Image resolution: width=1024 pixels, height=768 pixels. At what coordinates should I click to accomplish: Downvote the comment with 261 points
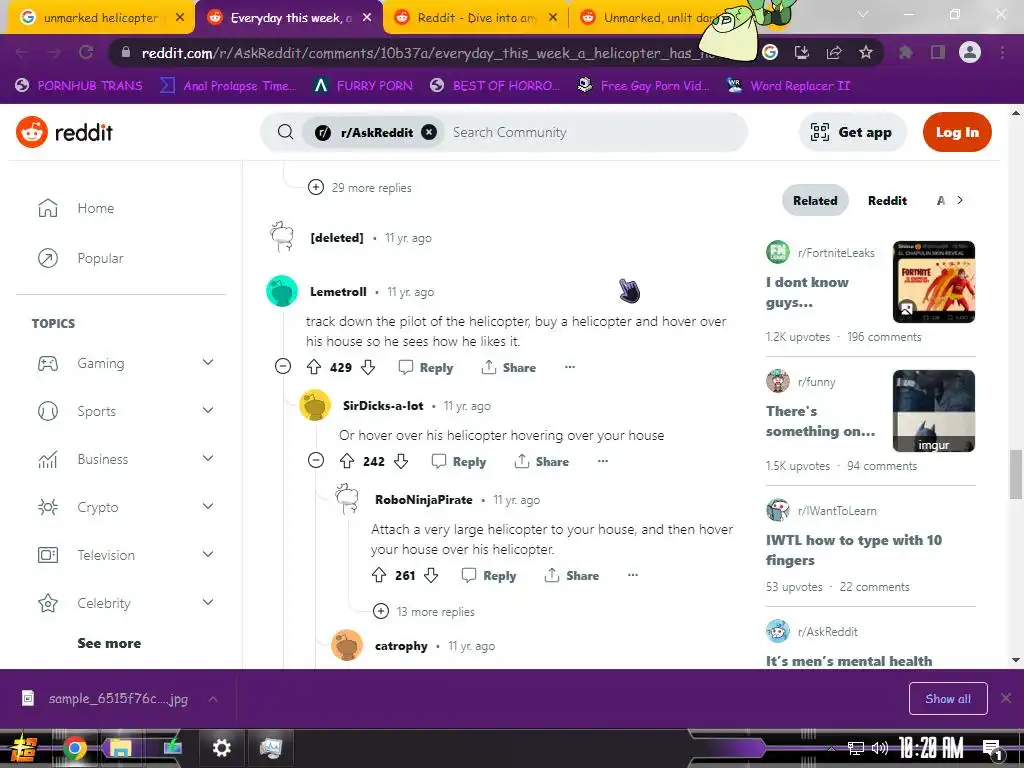(431, 575)
